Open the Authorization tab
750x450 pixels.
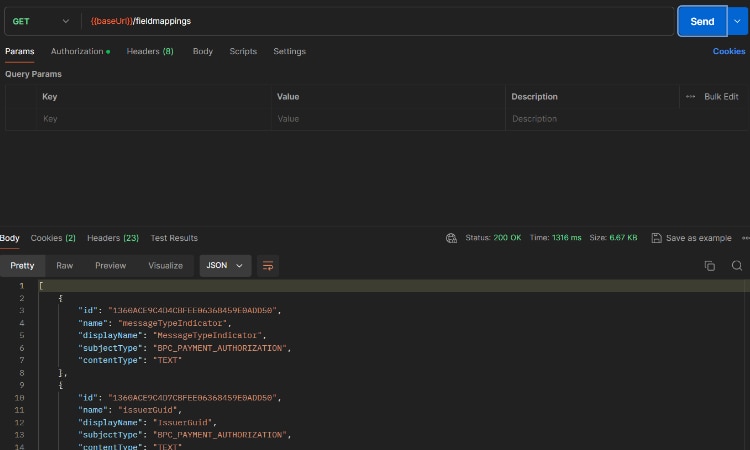(80, 51)
